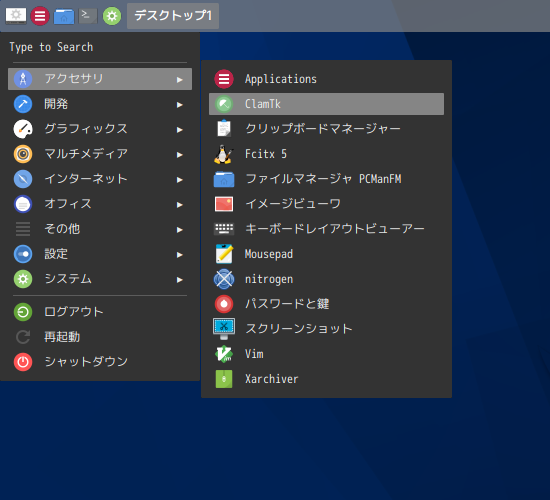Image resolution: width=550 pixels, height=500 pixels.
Task: Click the Fcitx 5 label
Action: [x=266, y=154]
